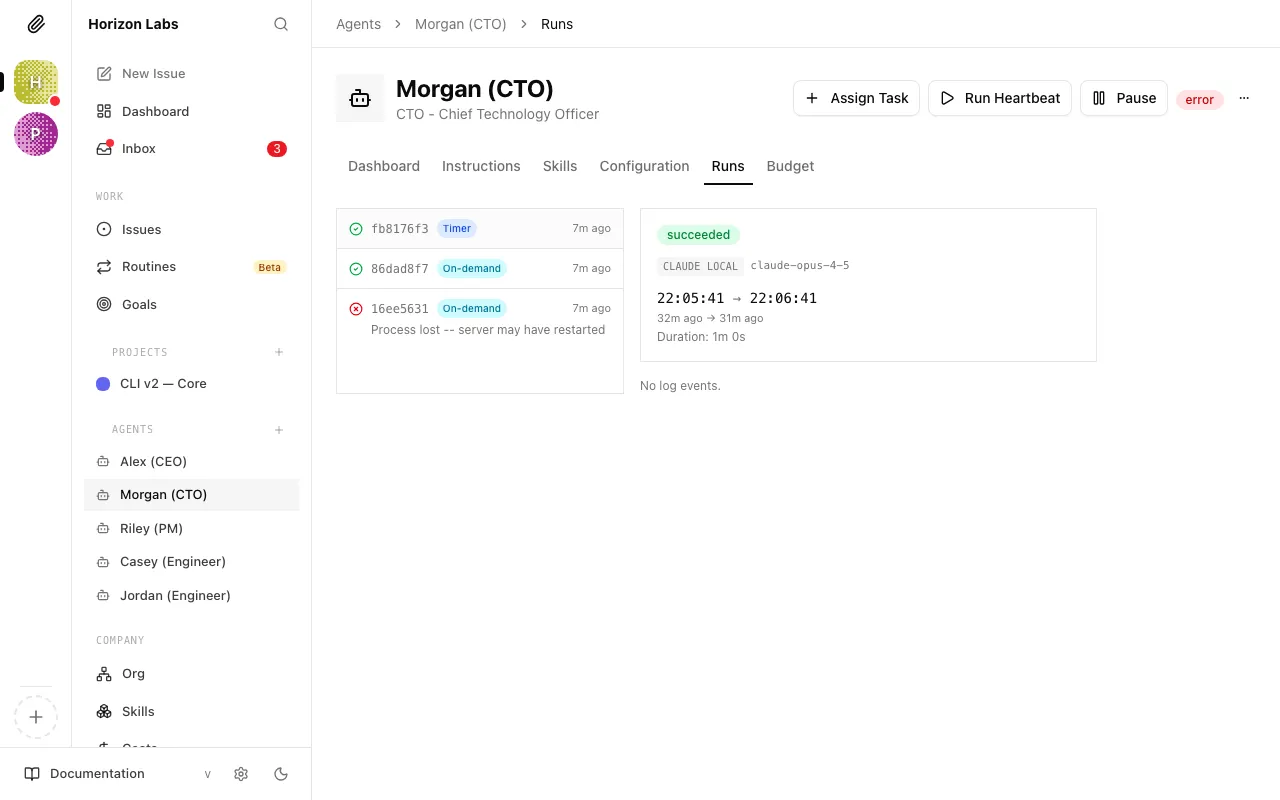The width and height of the screenshot is (1280, 800).
Task: Open the Dashboard sidebar item
Action: [191, 111]
